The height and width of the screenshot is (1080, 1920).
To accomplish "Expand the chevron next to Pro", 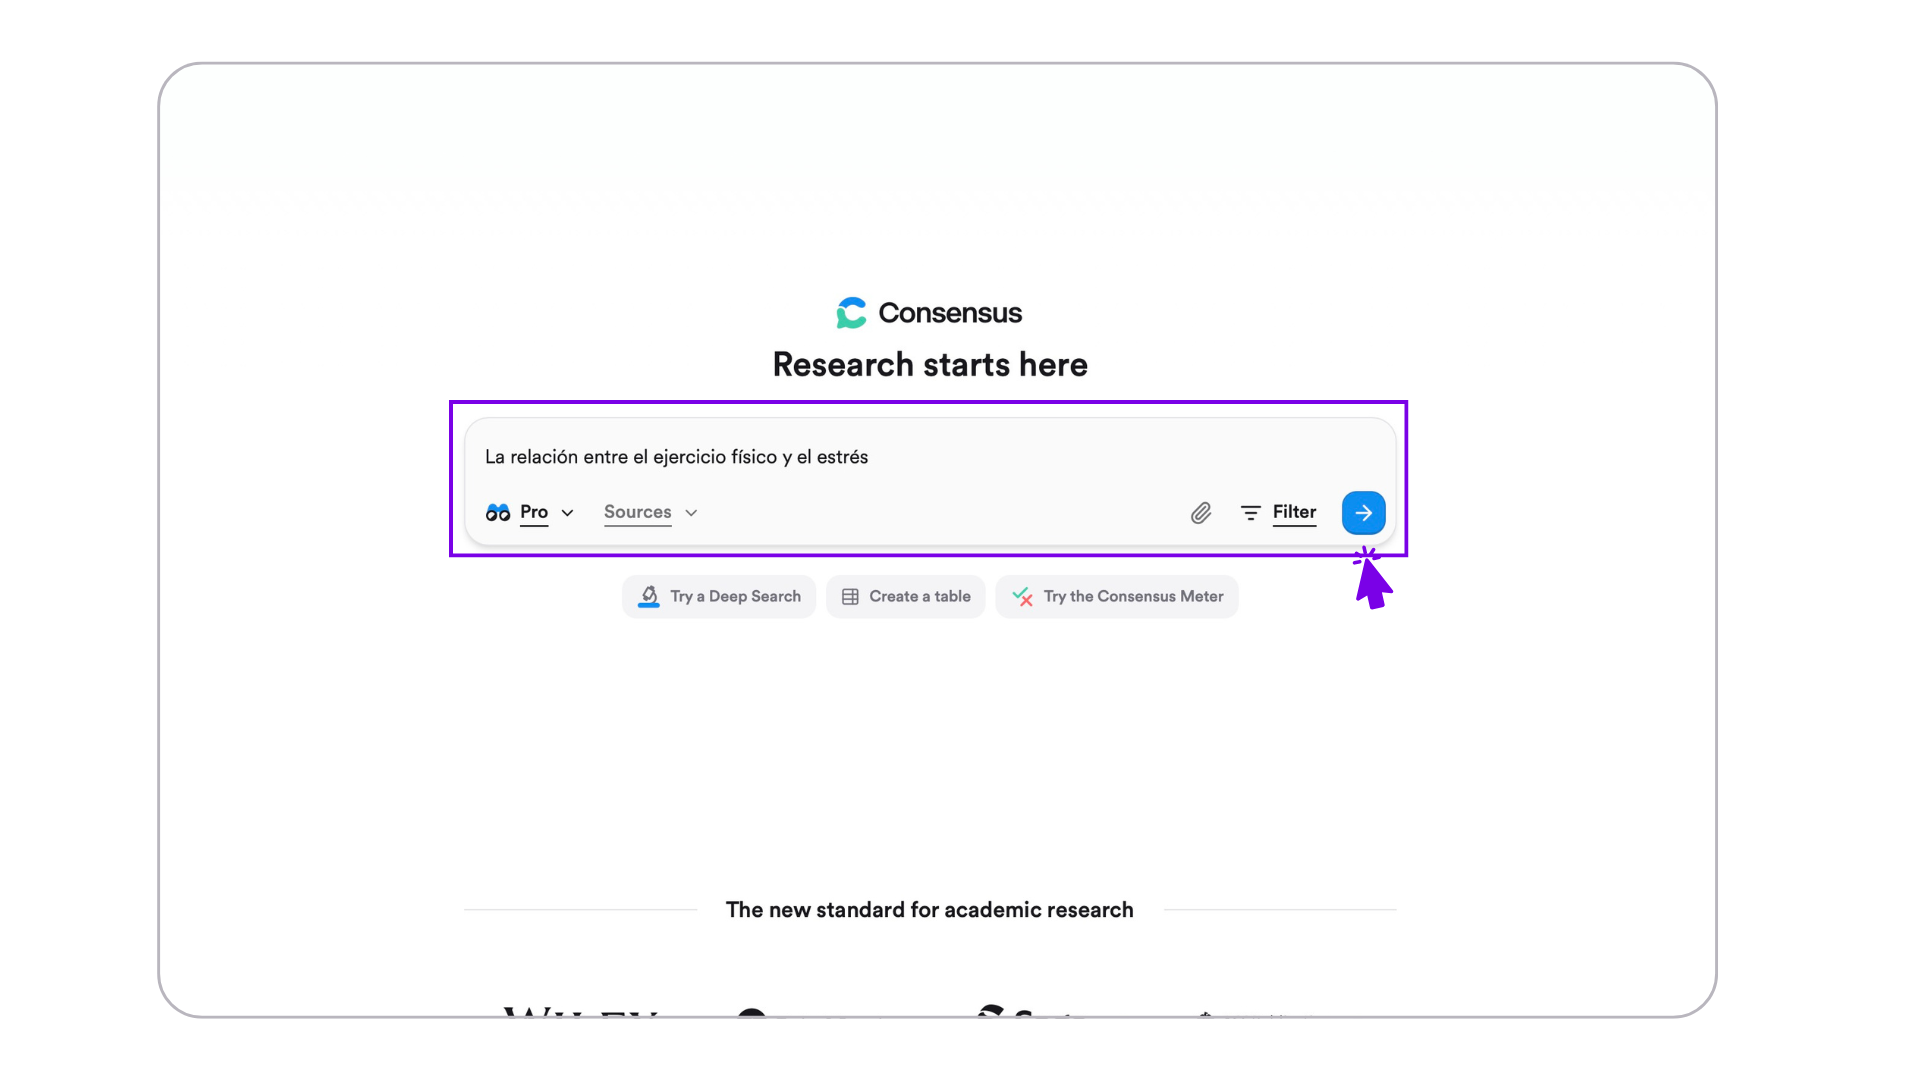I will [x=567, y=513].
